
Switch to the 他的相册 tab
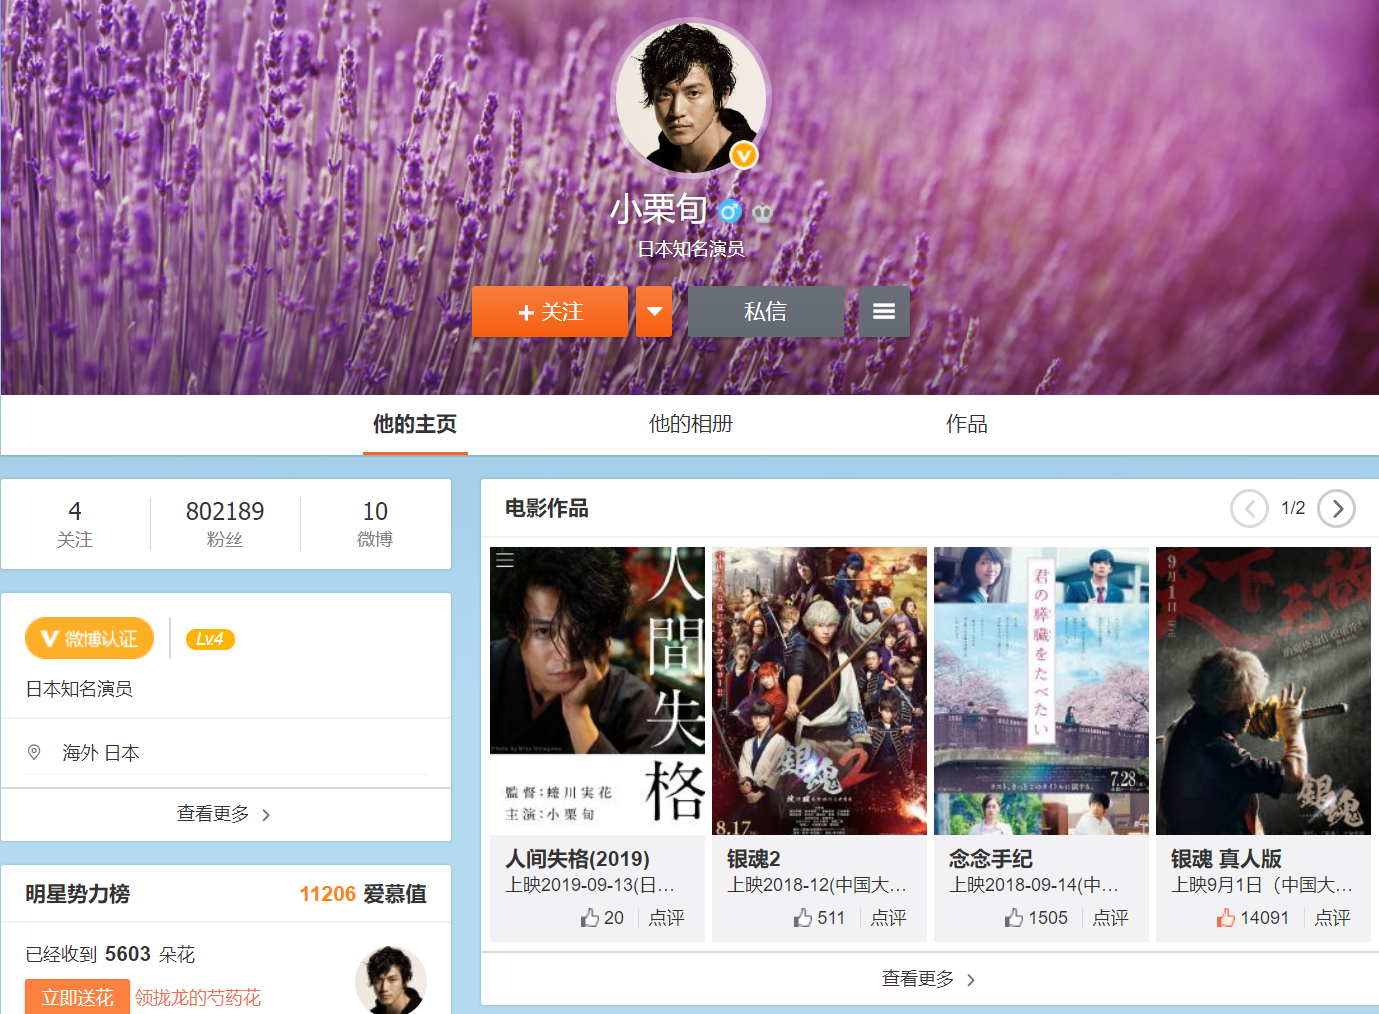tap(690, 424)
